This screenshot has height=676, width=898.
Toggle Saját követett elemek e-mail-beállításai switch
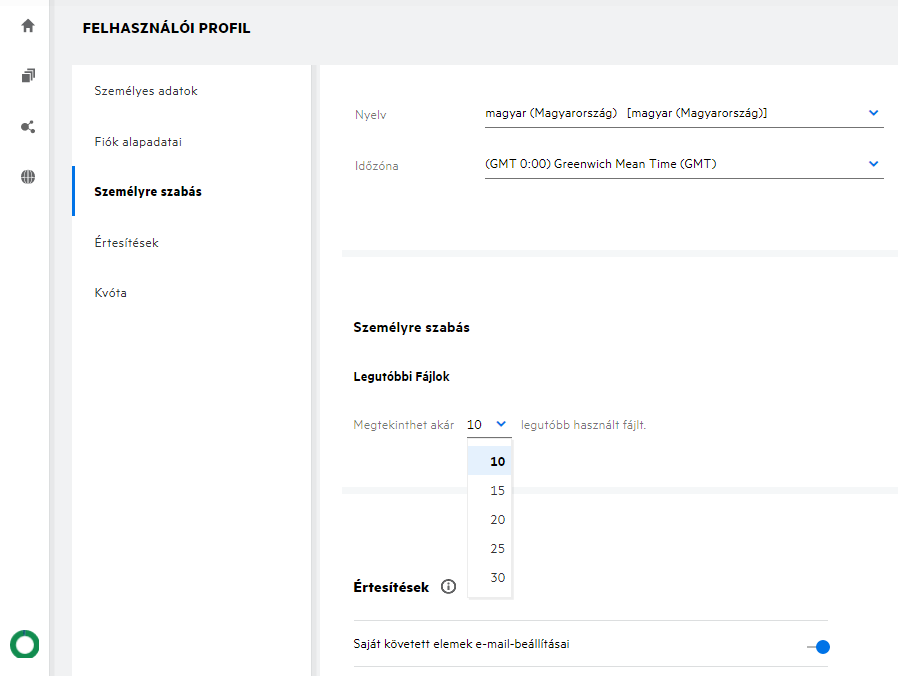pos(819,647)
